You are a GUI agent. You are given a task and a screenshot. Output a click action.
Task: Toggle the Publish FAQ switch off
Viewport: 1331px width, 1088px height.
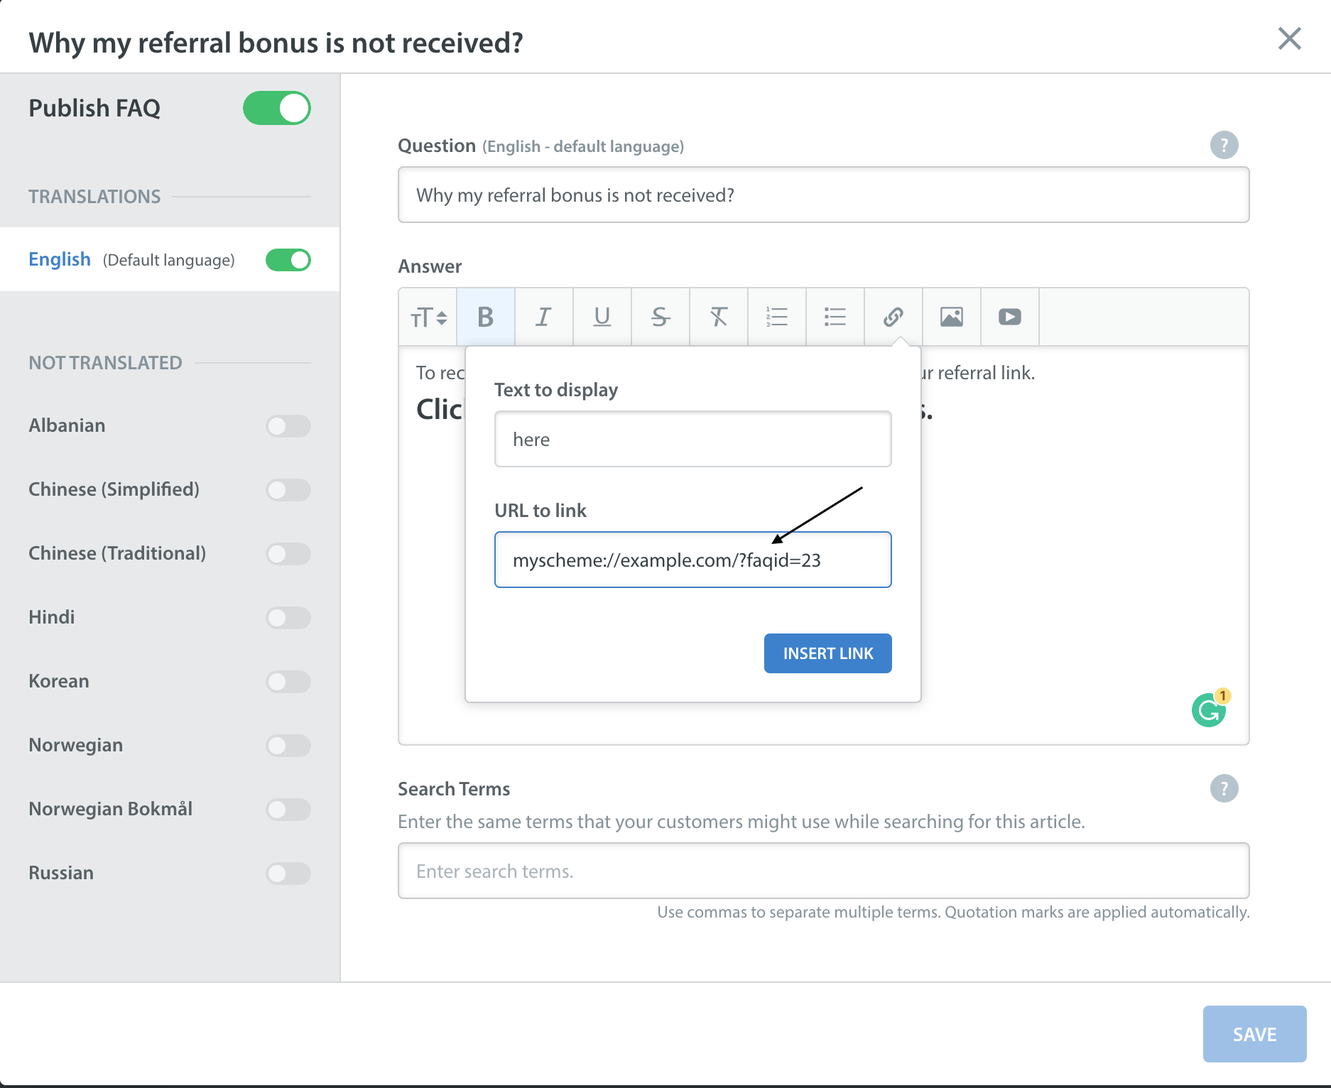(277, 108)
